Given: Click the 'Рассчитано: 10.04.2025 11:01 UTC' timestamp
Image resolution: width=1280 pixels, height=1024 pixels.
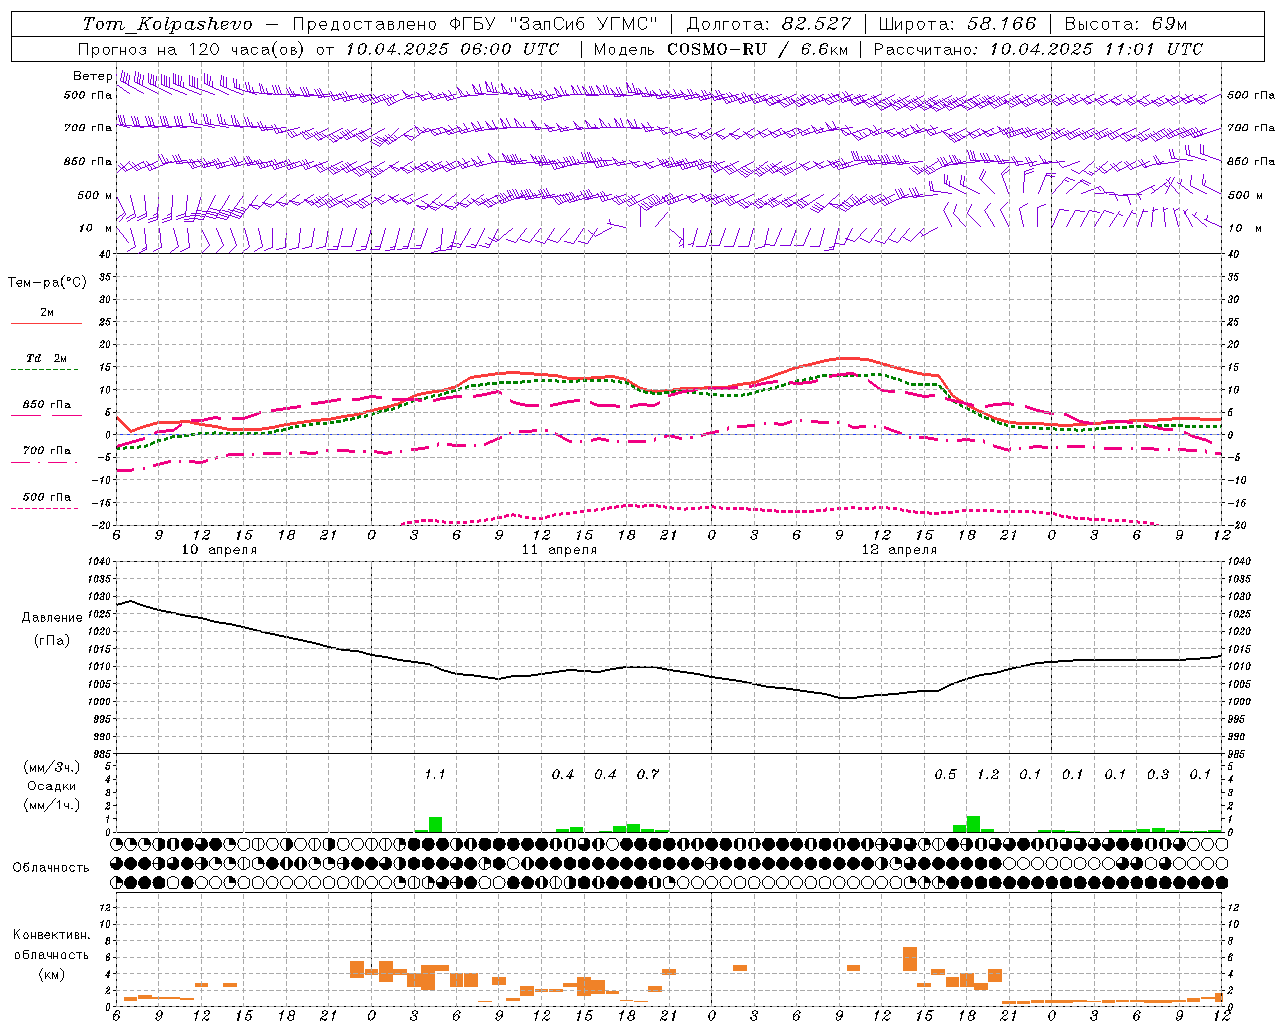Looking at the screenshot, I should (1038, 49).
